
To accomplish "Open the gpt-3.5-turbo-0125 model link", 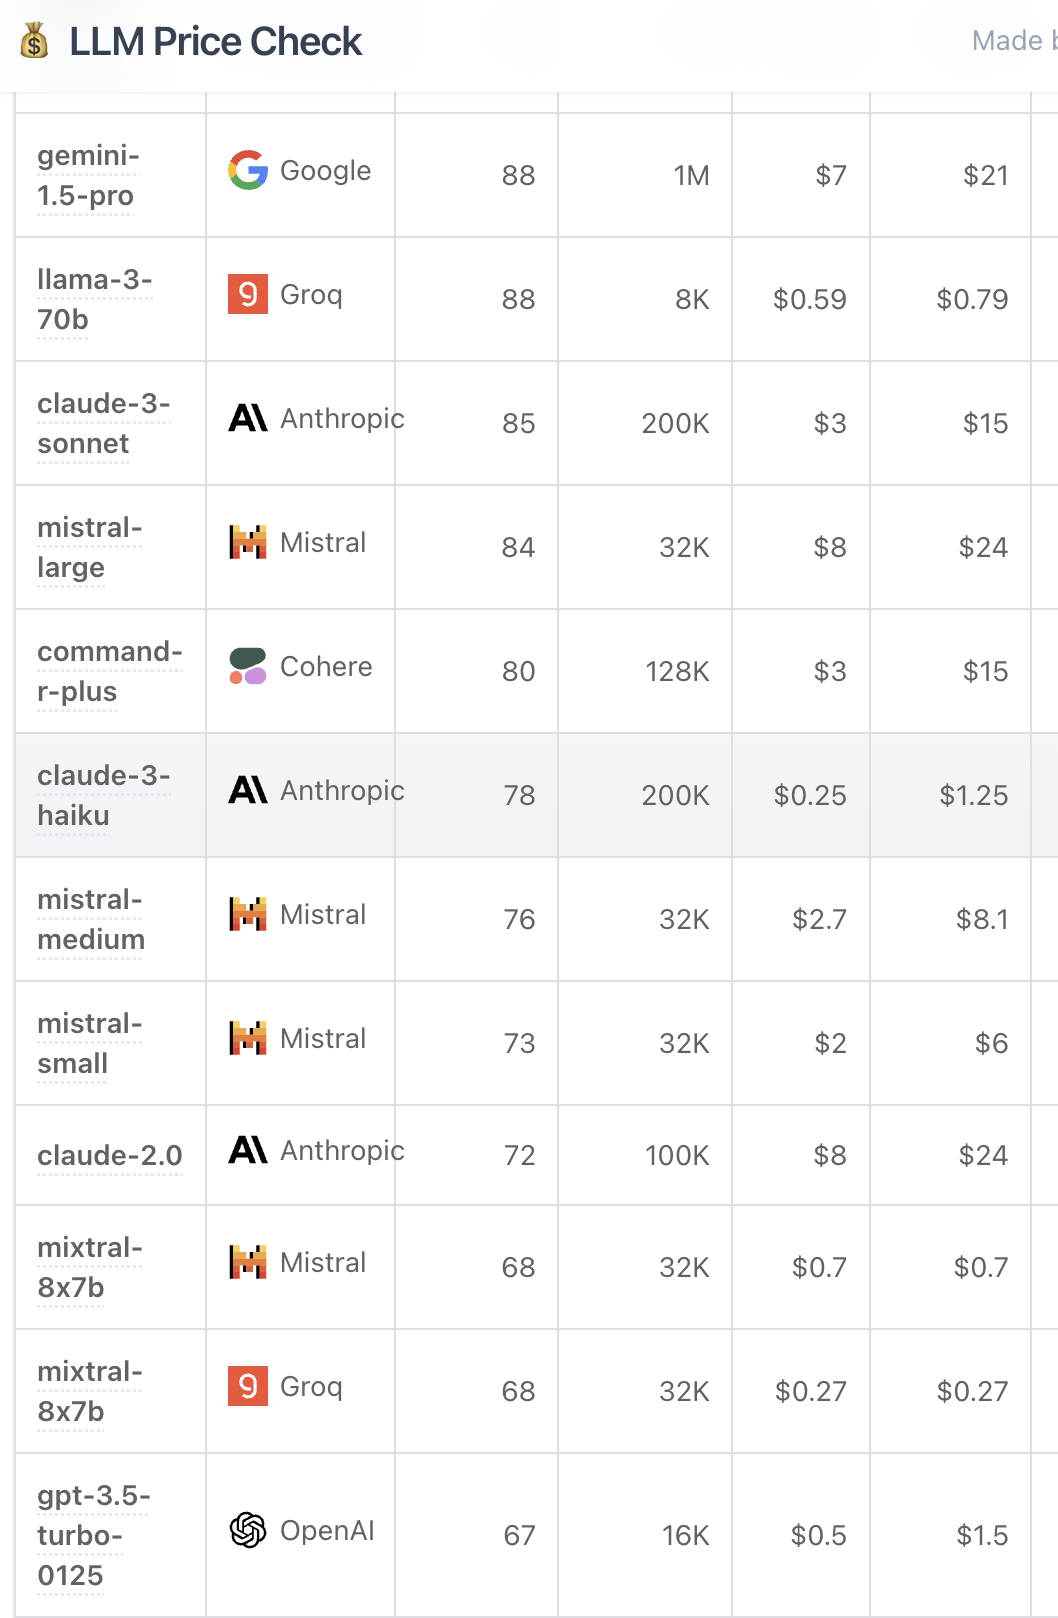I will (94, 1535).
